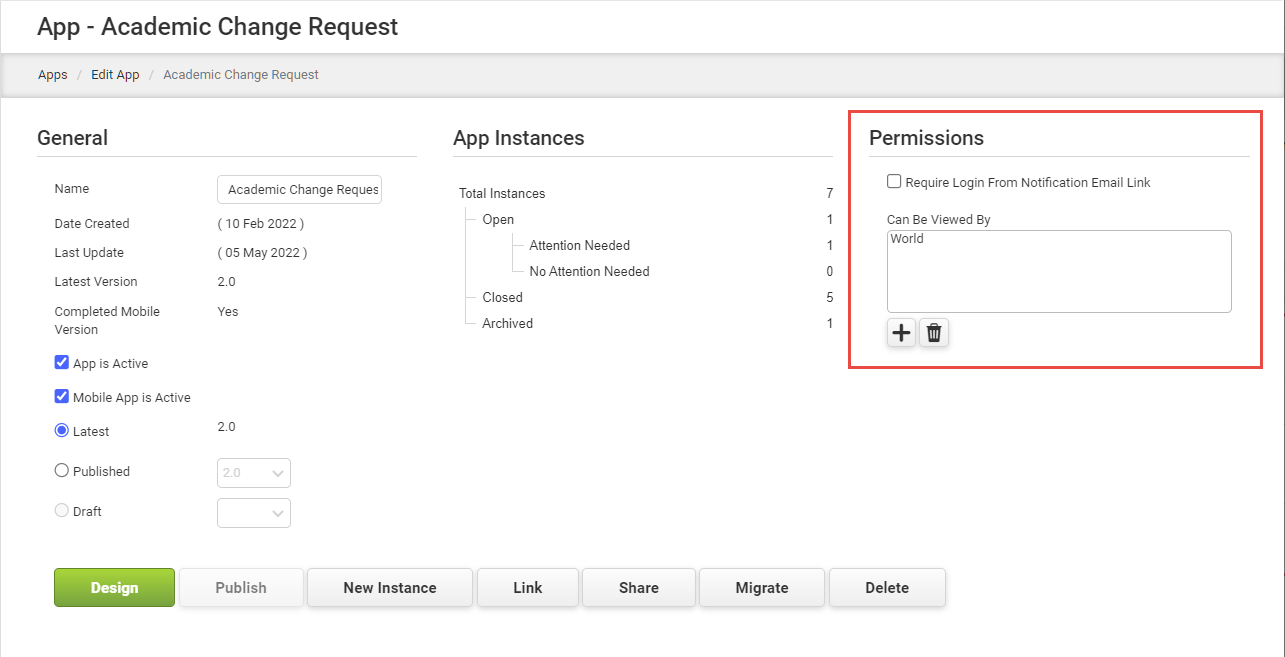This screenshot has width=1285, height=657.
Task: Open Edit App breadcrumb link
Action: click(115, 75)
